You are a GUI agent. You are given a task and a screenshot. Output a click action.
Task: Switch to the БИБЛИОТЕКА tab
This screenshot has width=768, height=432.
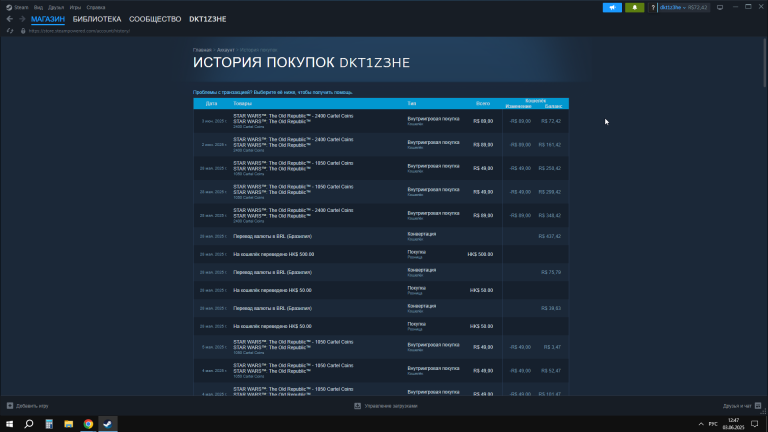(x=97, y=19)
